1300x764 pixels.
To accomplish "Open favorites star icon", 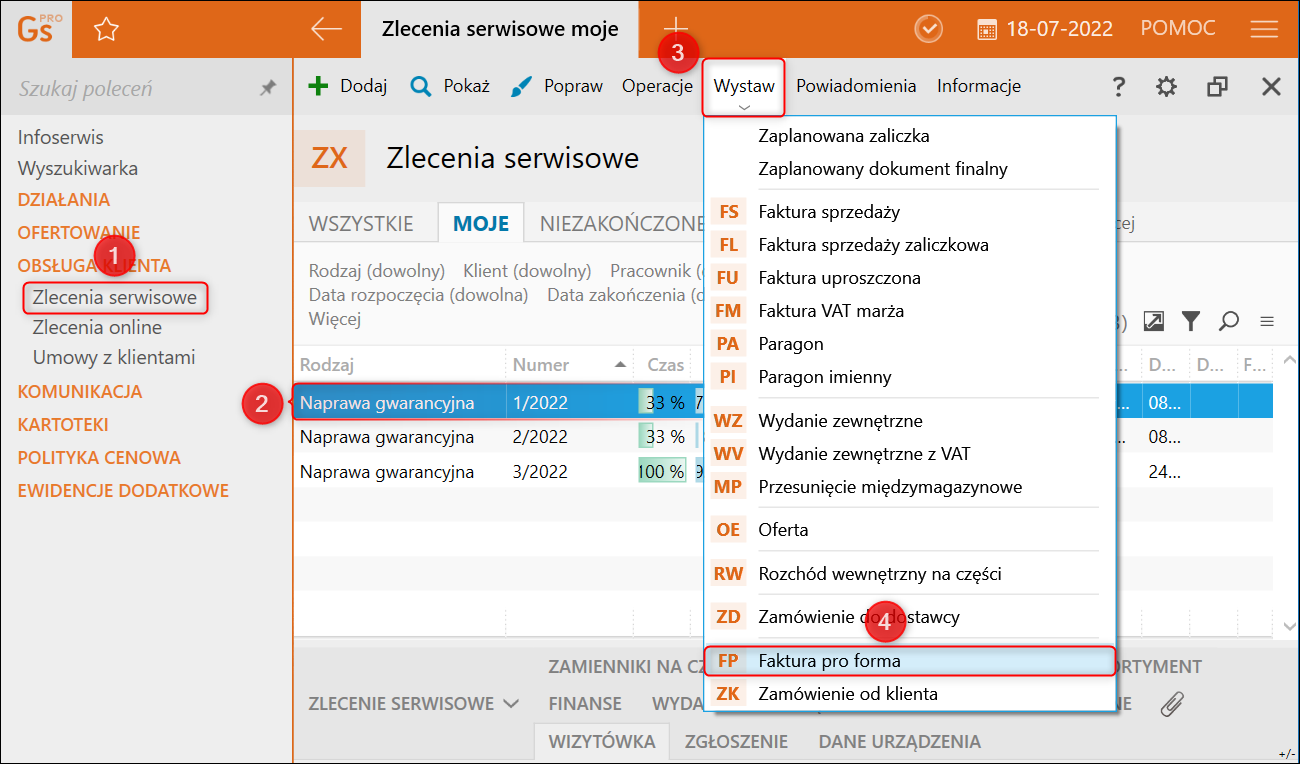I will click(x=106, y=30).
